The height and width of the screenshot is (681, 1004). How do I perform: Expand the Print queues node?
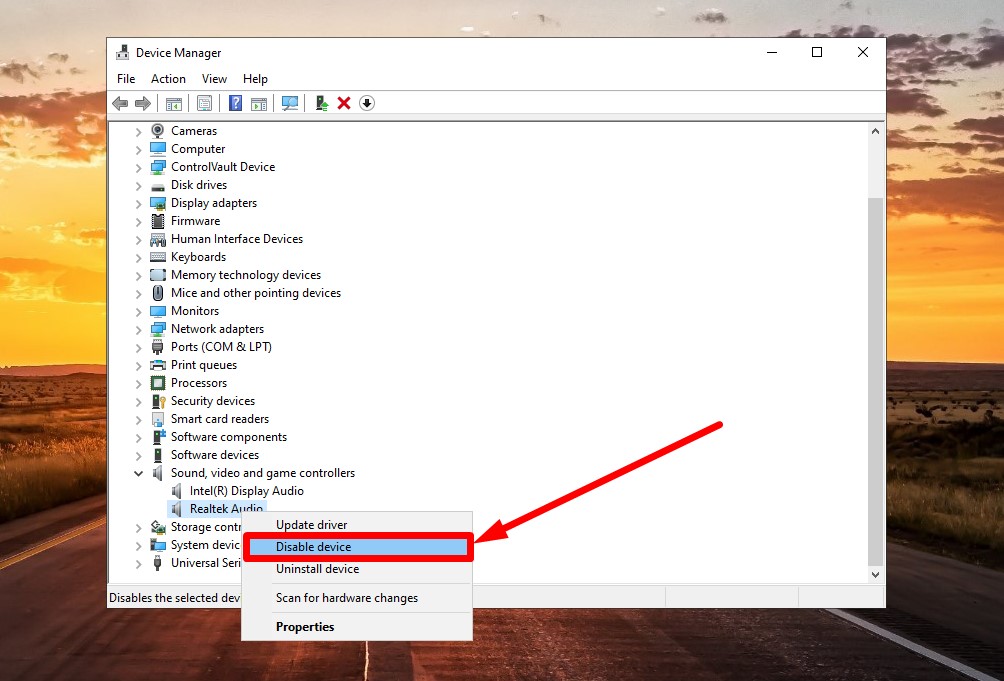pos(138,365)
